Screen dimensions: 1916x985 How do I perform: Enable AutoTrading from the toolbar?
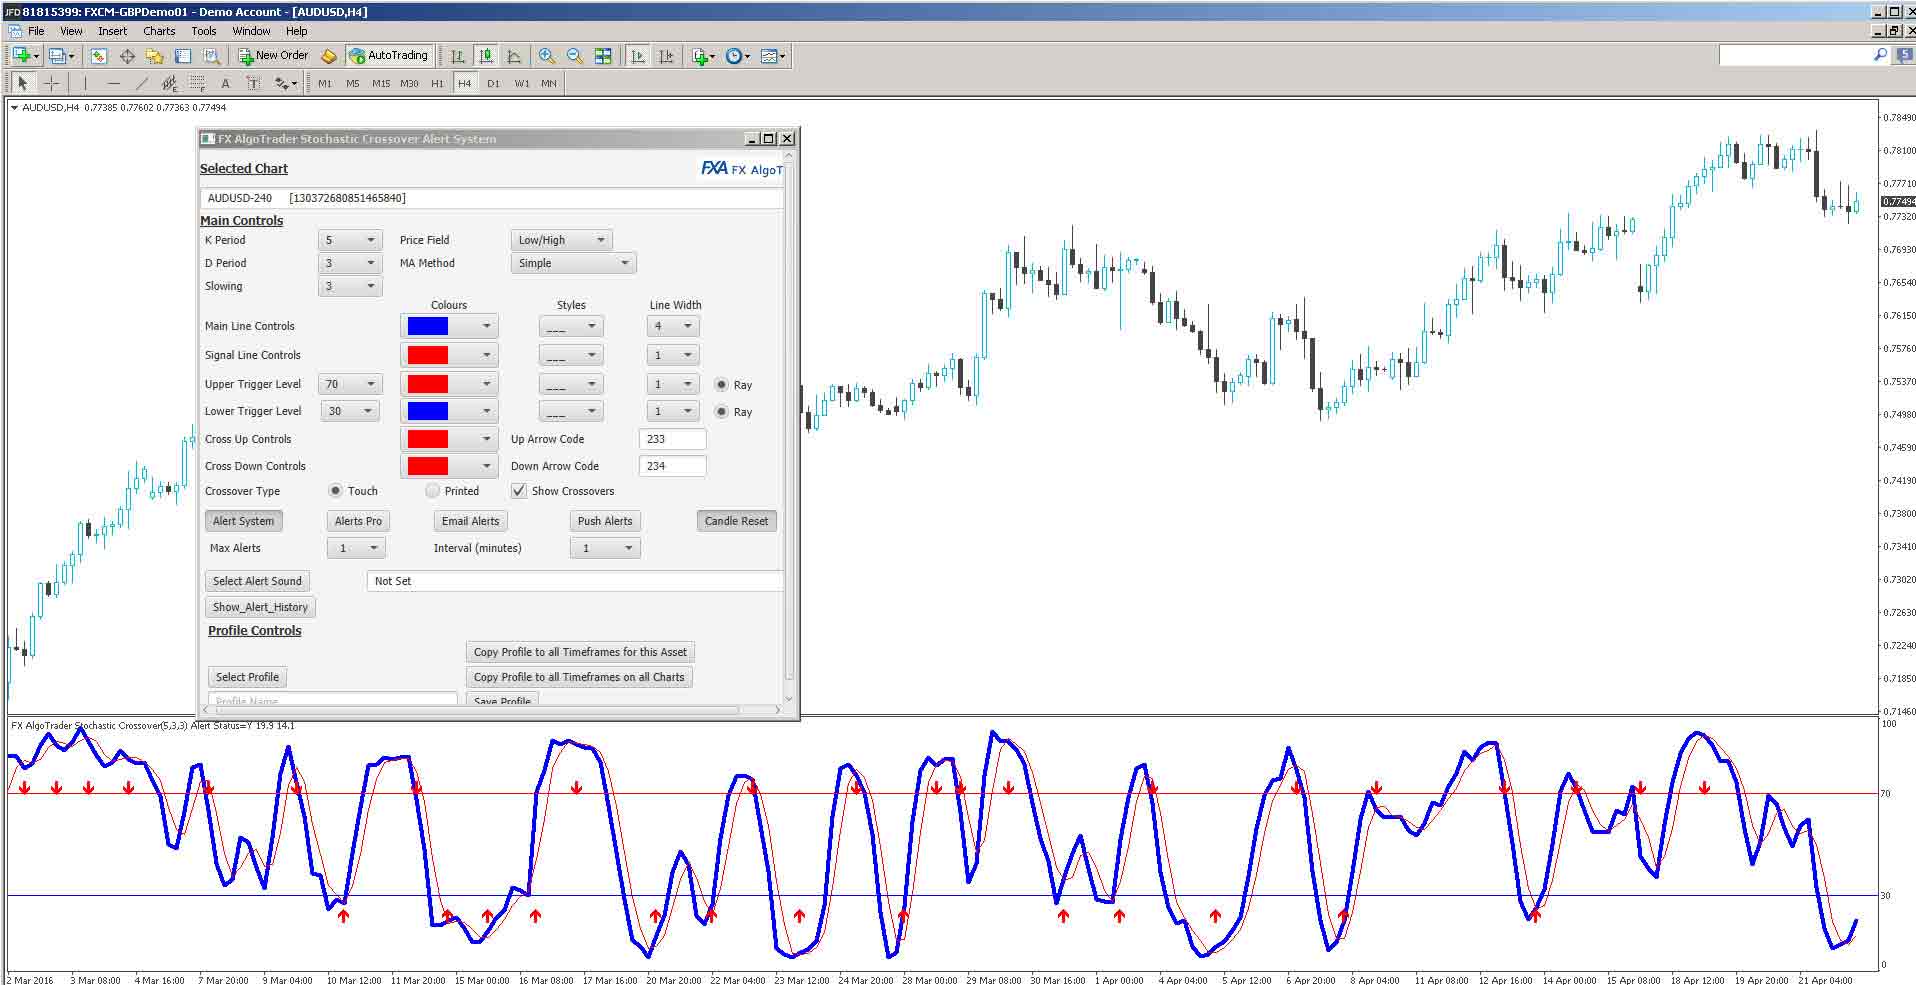pos(390,55)
